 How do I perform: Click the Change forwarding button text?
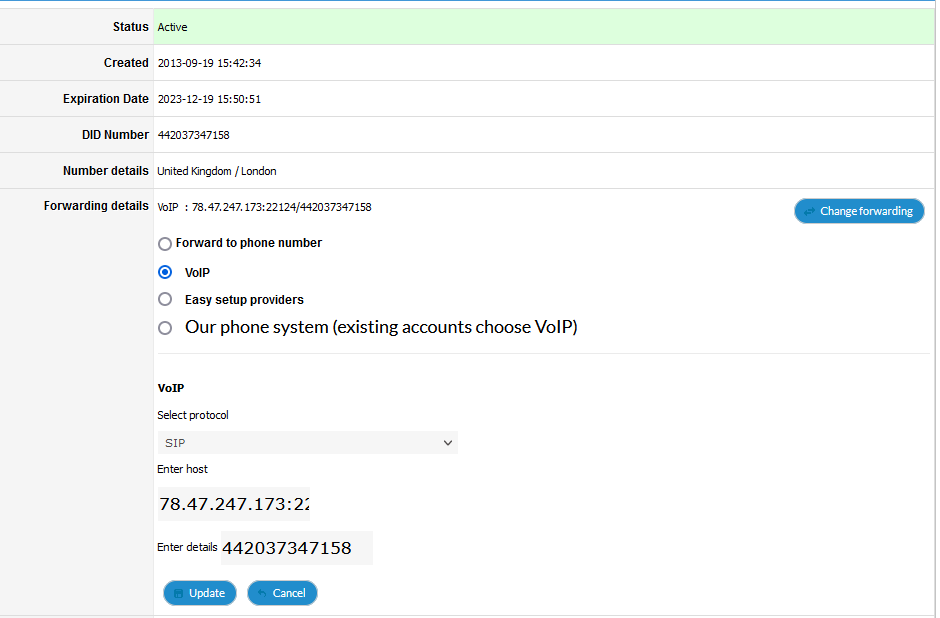866,211
